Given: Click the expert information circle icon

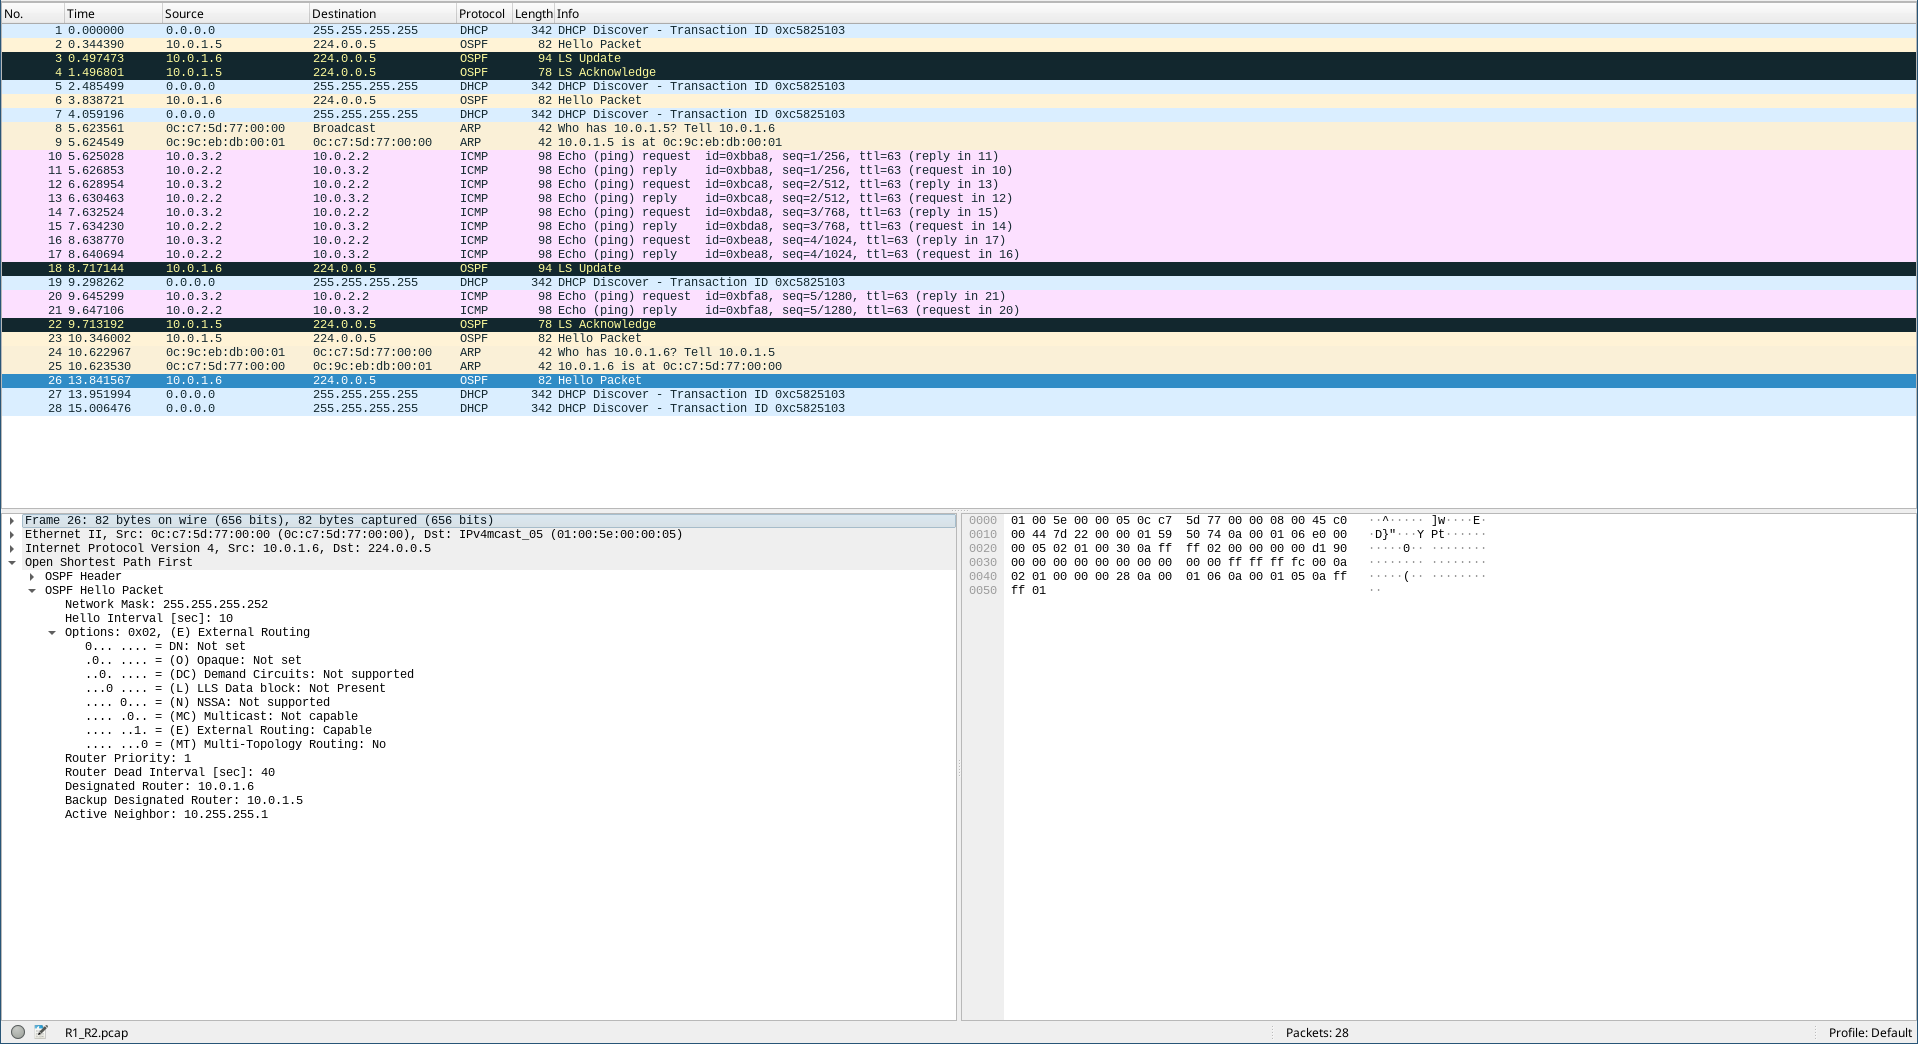Looking at the screenshot, I should 17,1032.
